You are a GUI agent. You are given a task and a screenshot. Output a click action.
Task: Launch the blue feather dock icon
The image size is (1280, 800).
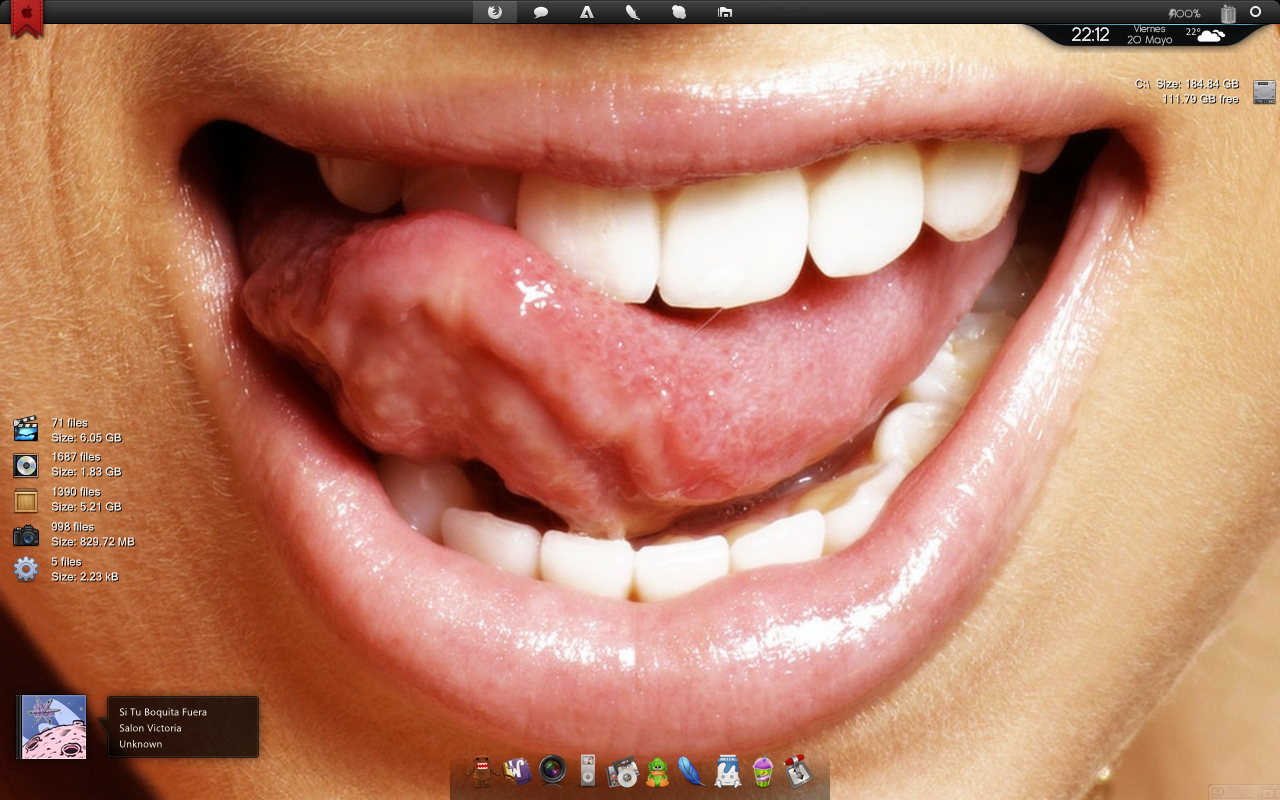click(x=692, y=771)
